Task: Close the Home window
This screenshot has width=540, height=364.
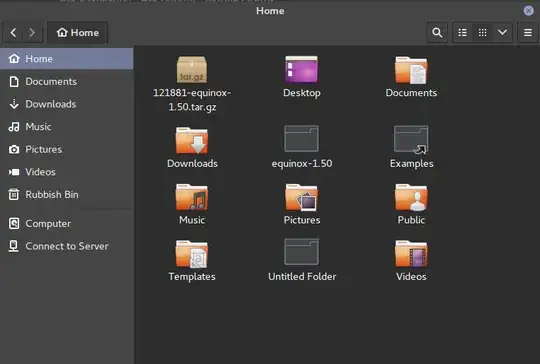Action: click(528, 11)
